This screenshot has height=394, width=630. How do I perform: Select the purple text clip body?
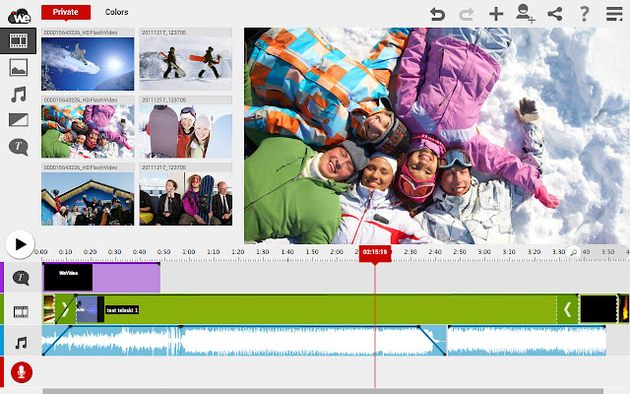pyautogui.click(x=126, y=277)
